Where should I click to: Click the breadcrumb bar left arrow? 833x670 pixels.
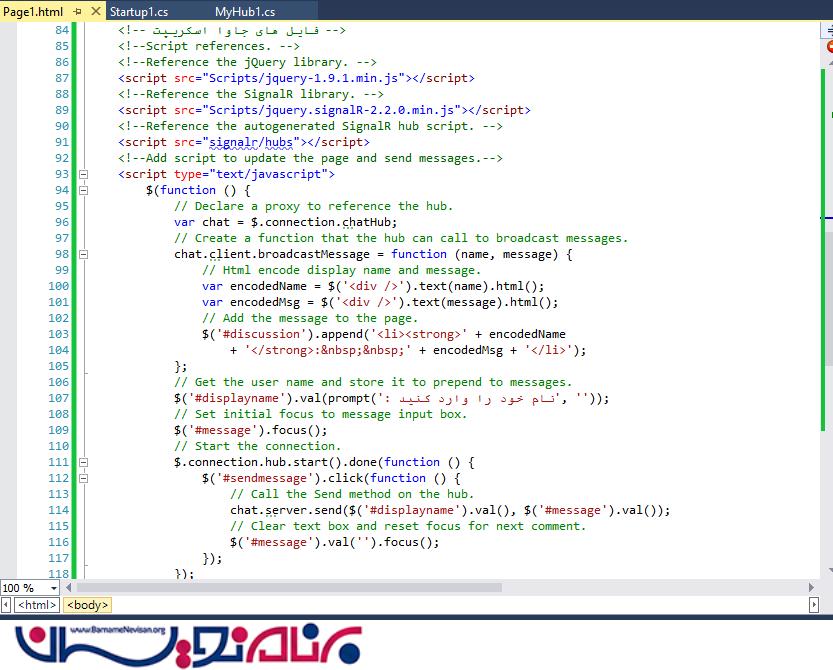click(x=7, y=605)
